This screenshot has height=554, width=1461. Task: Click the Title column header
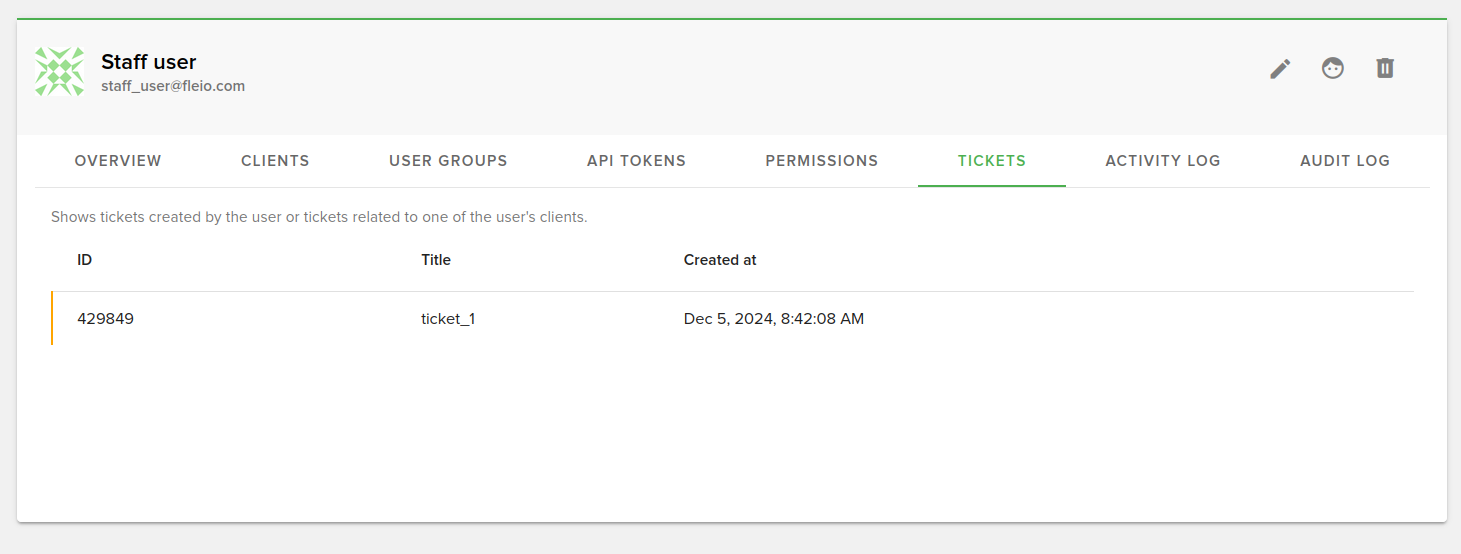click(x=436, y=260)
